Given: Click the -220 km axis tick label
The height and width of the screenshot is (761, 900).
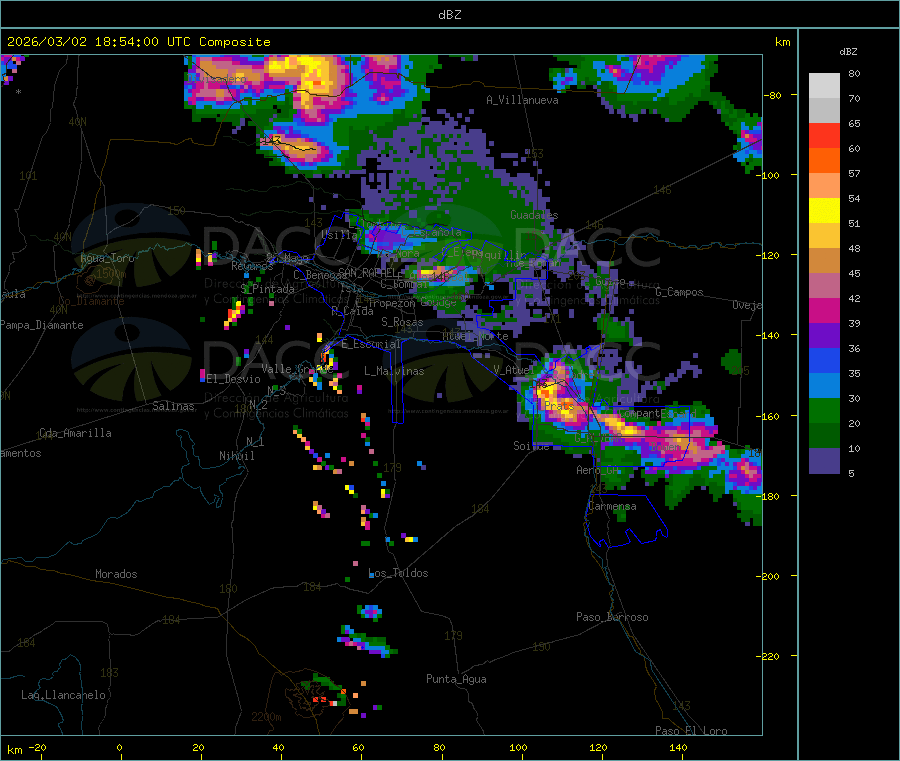Looking at the screenshot, I should 767,656.
